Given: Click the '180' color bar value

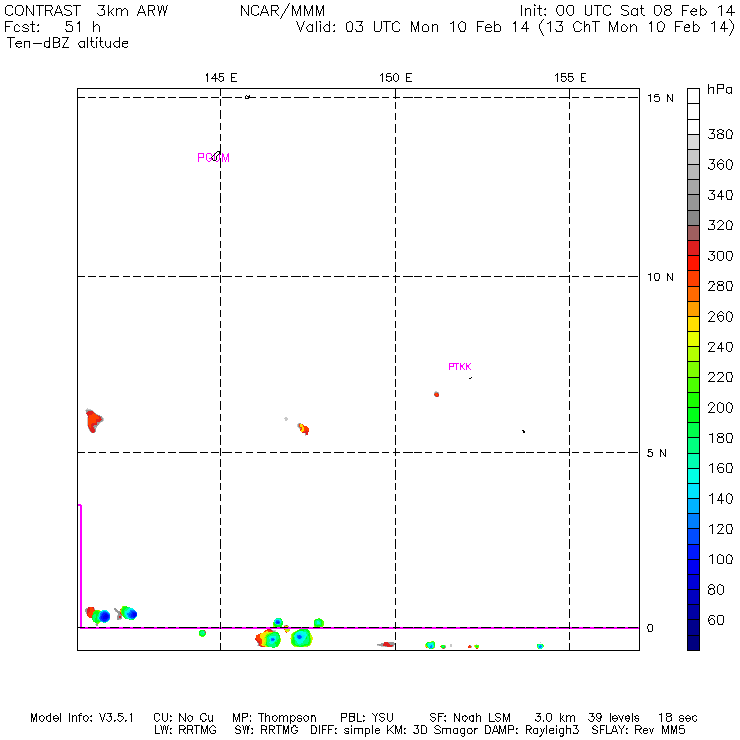Looking at the screenshot, I should tap(720, 438).
